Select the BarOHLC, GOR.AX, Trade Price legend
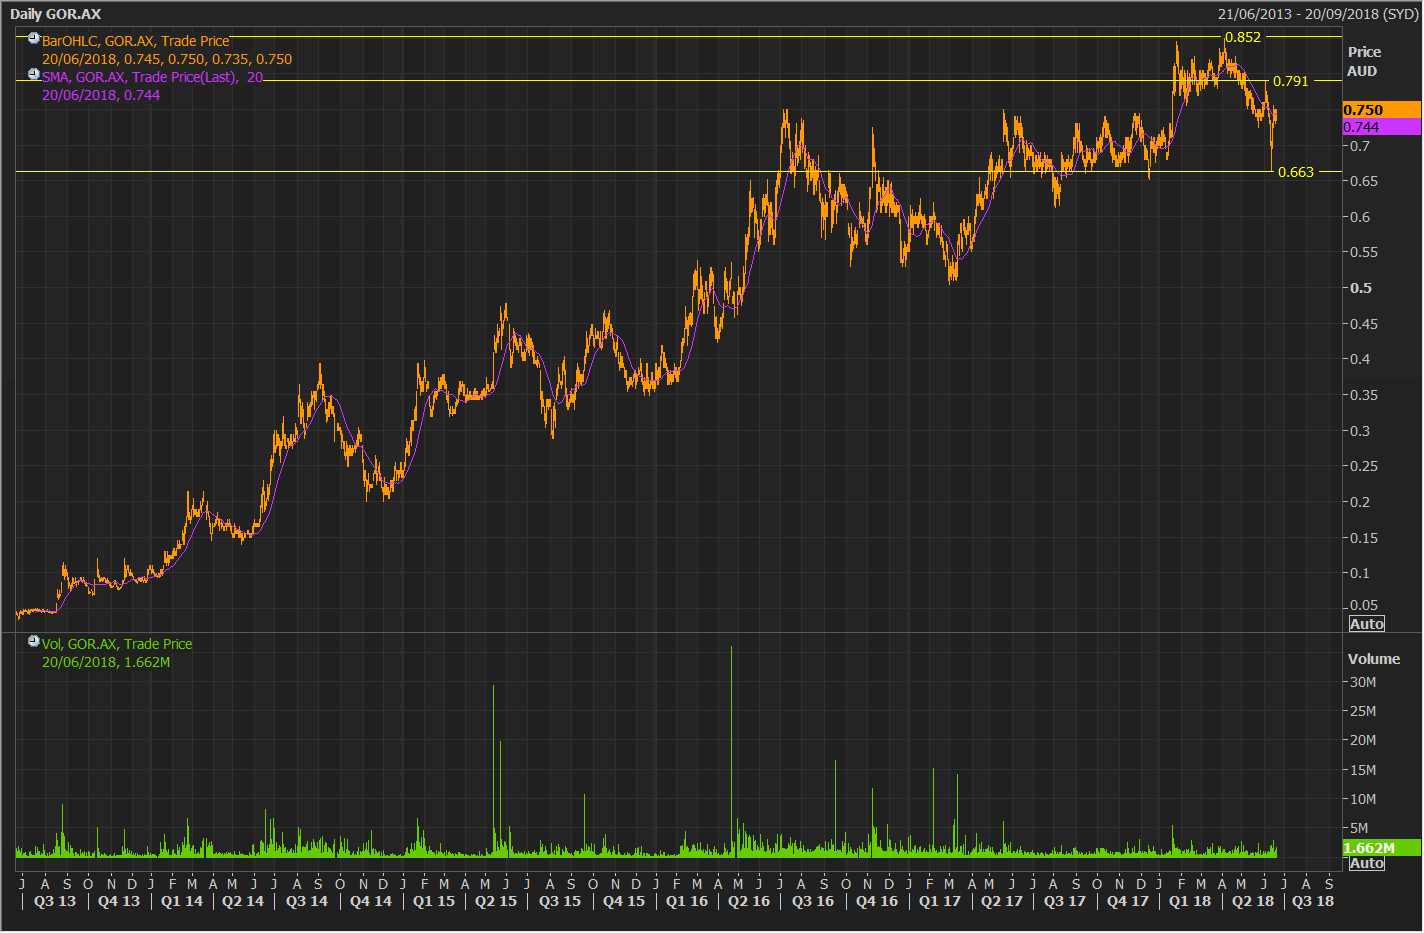The height and width of the screenshot is (933, 1424). (136, 41)
